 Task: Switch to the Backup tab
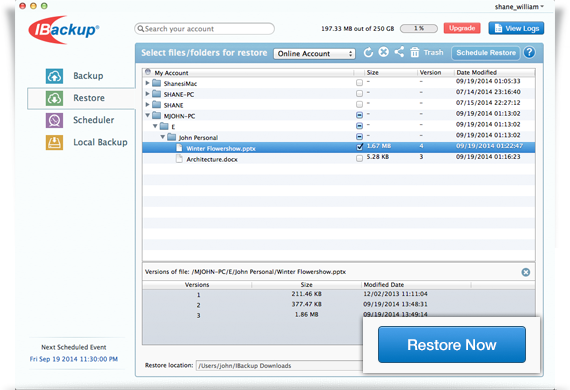(x=88, y=76)
